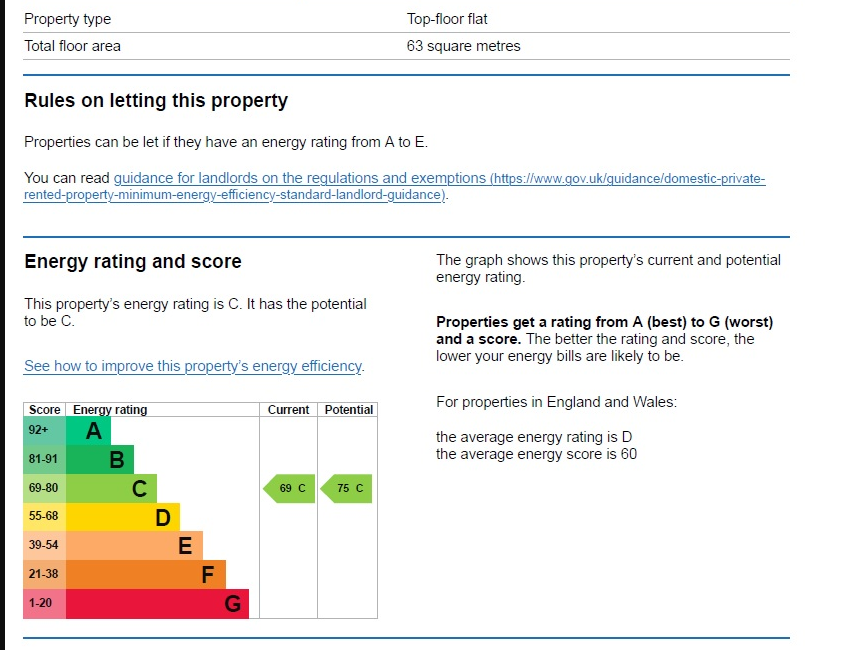
Task: Open the guidance for landlords link
Action: (300, 178)
